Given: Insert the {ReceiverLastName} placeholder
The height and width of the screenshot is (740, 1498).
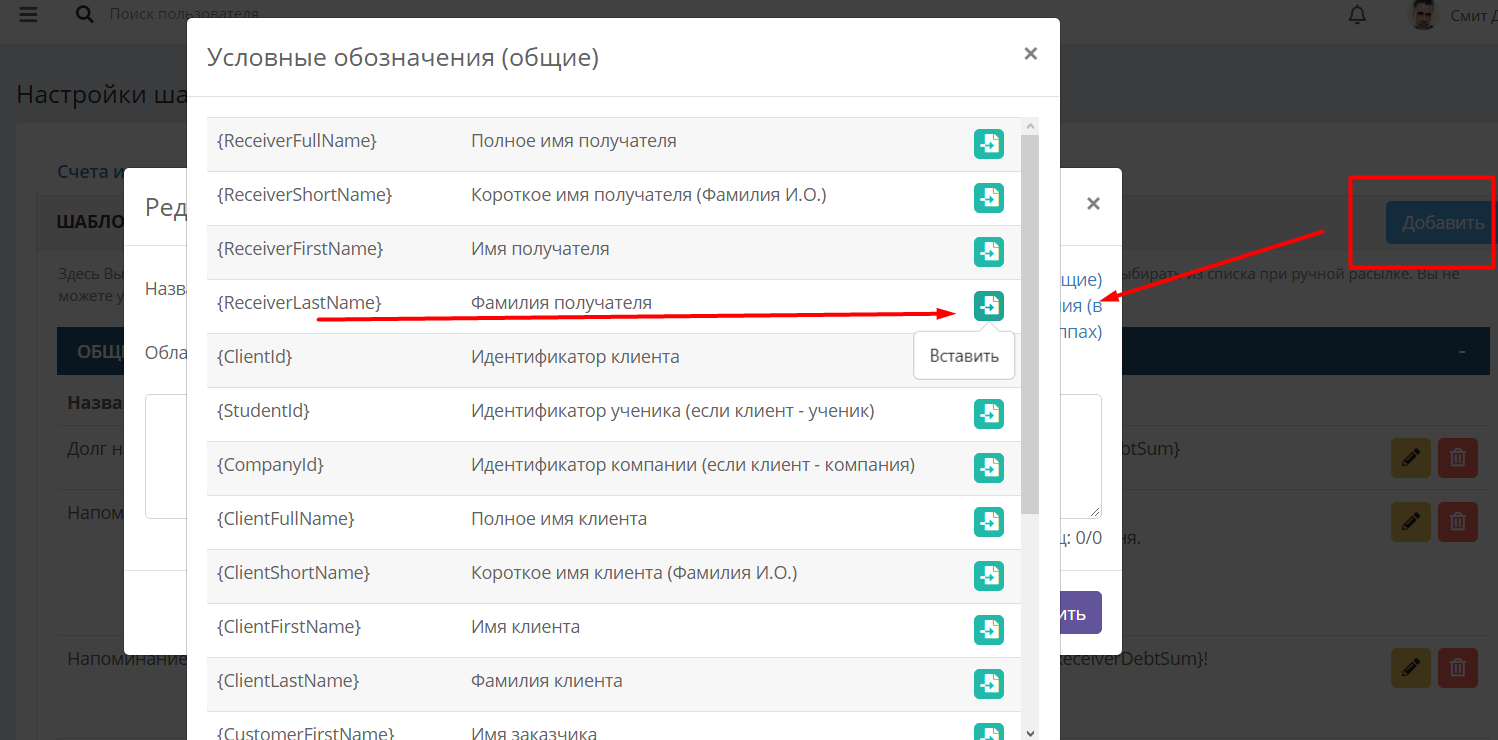Looking at the screenshot, I should [x=989, y=306].
